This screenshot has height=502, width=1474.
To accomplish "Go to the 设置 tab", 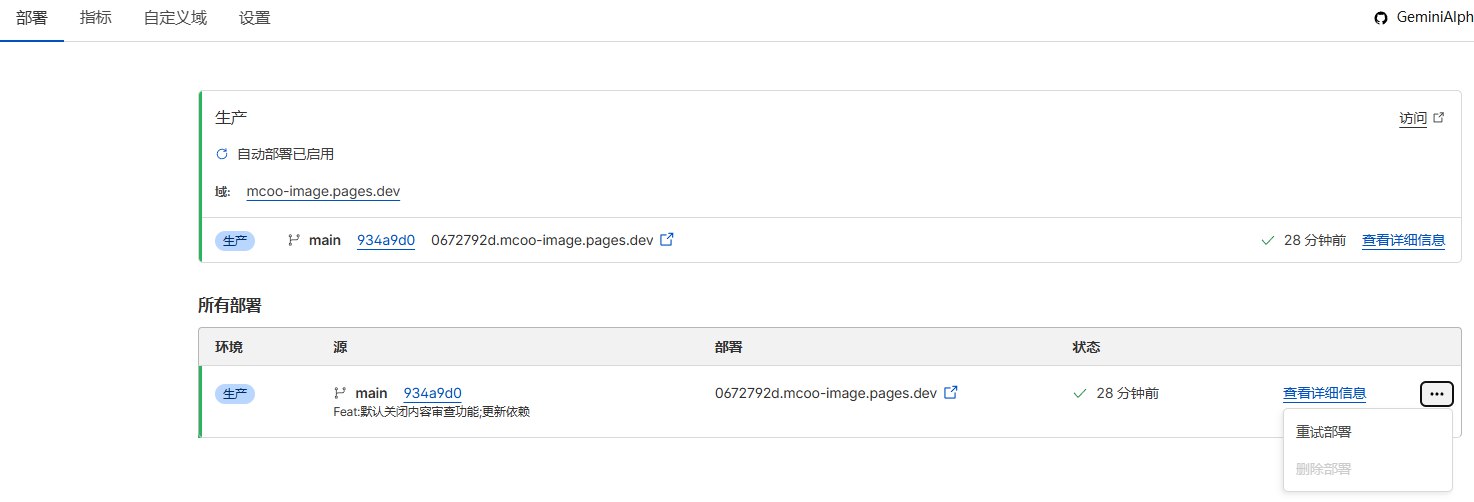I will [x=255, y=18].
